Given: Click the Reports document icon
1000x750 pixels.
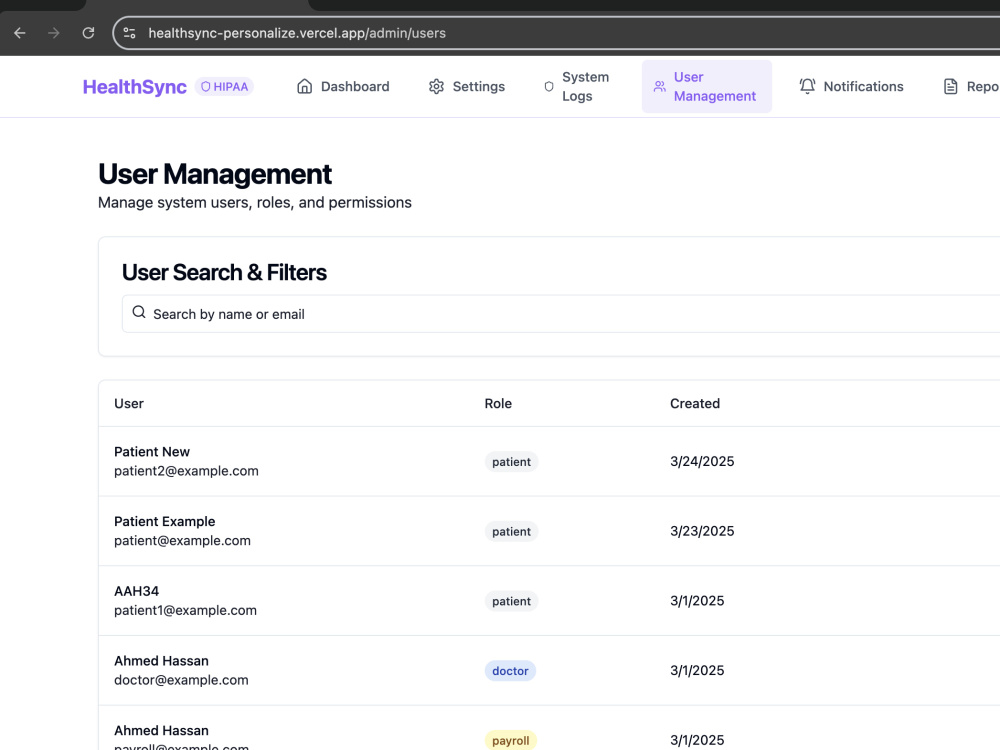Looking at the screenshot, I should click(x=950, y=87).
